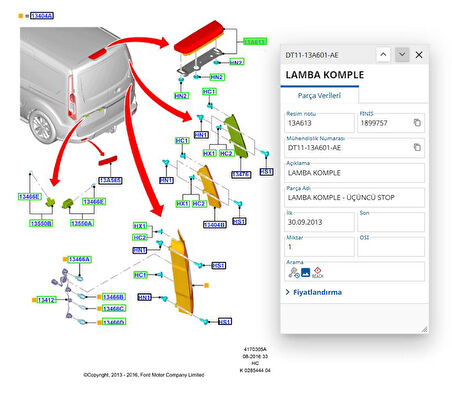Click the Resim notu field showing 13A613
The image size is (452, 395).
pos(320,123)
